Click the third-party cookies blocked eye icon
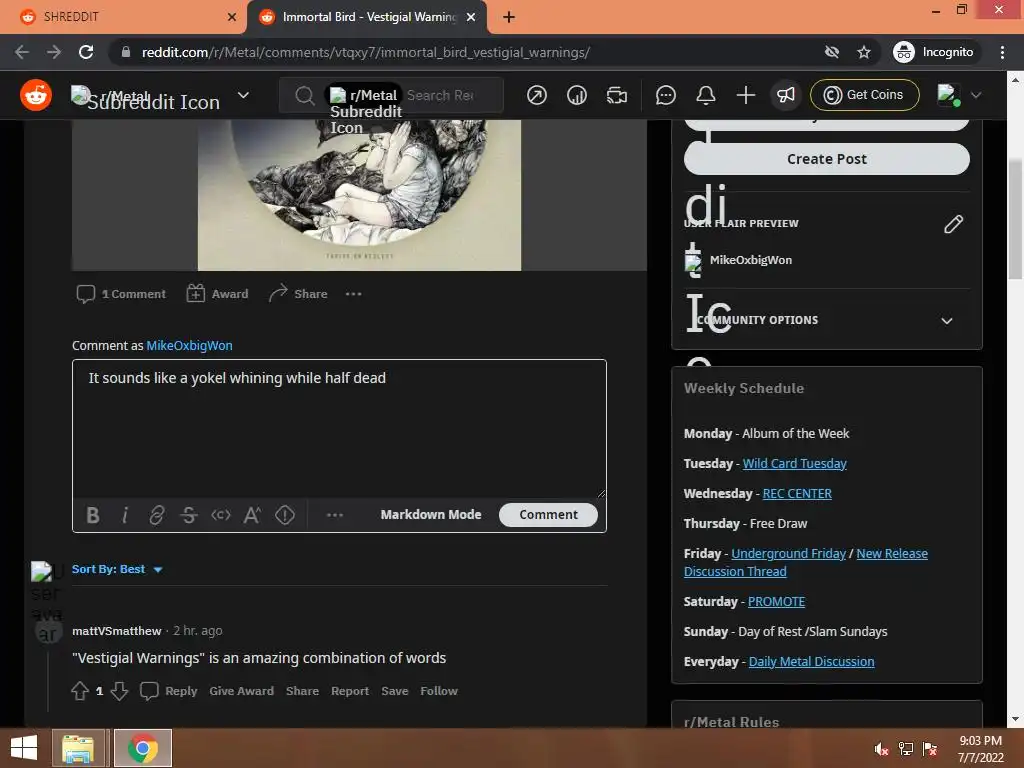Viewport: 1024px width, 768px height. pos(831,52)
